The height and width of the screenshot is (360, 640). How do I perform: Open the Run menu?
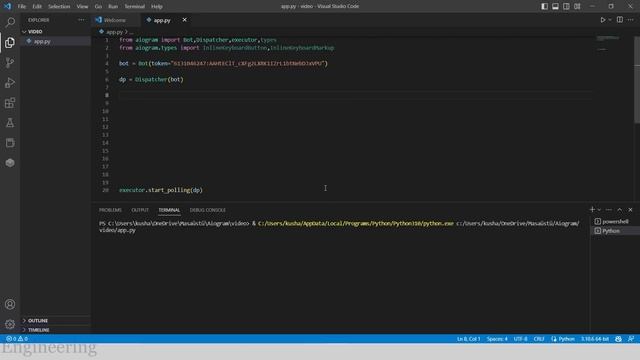(113, 7)
